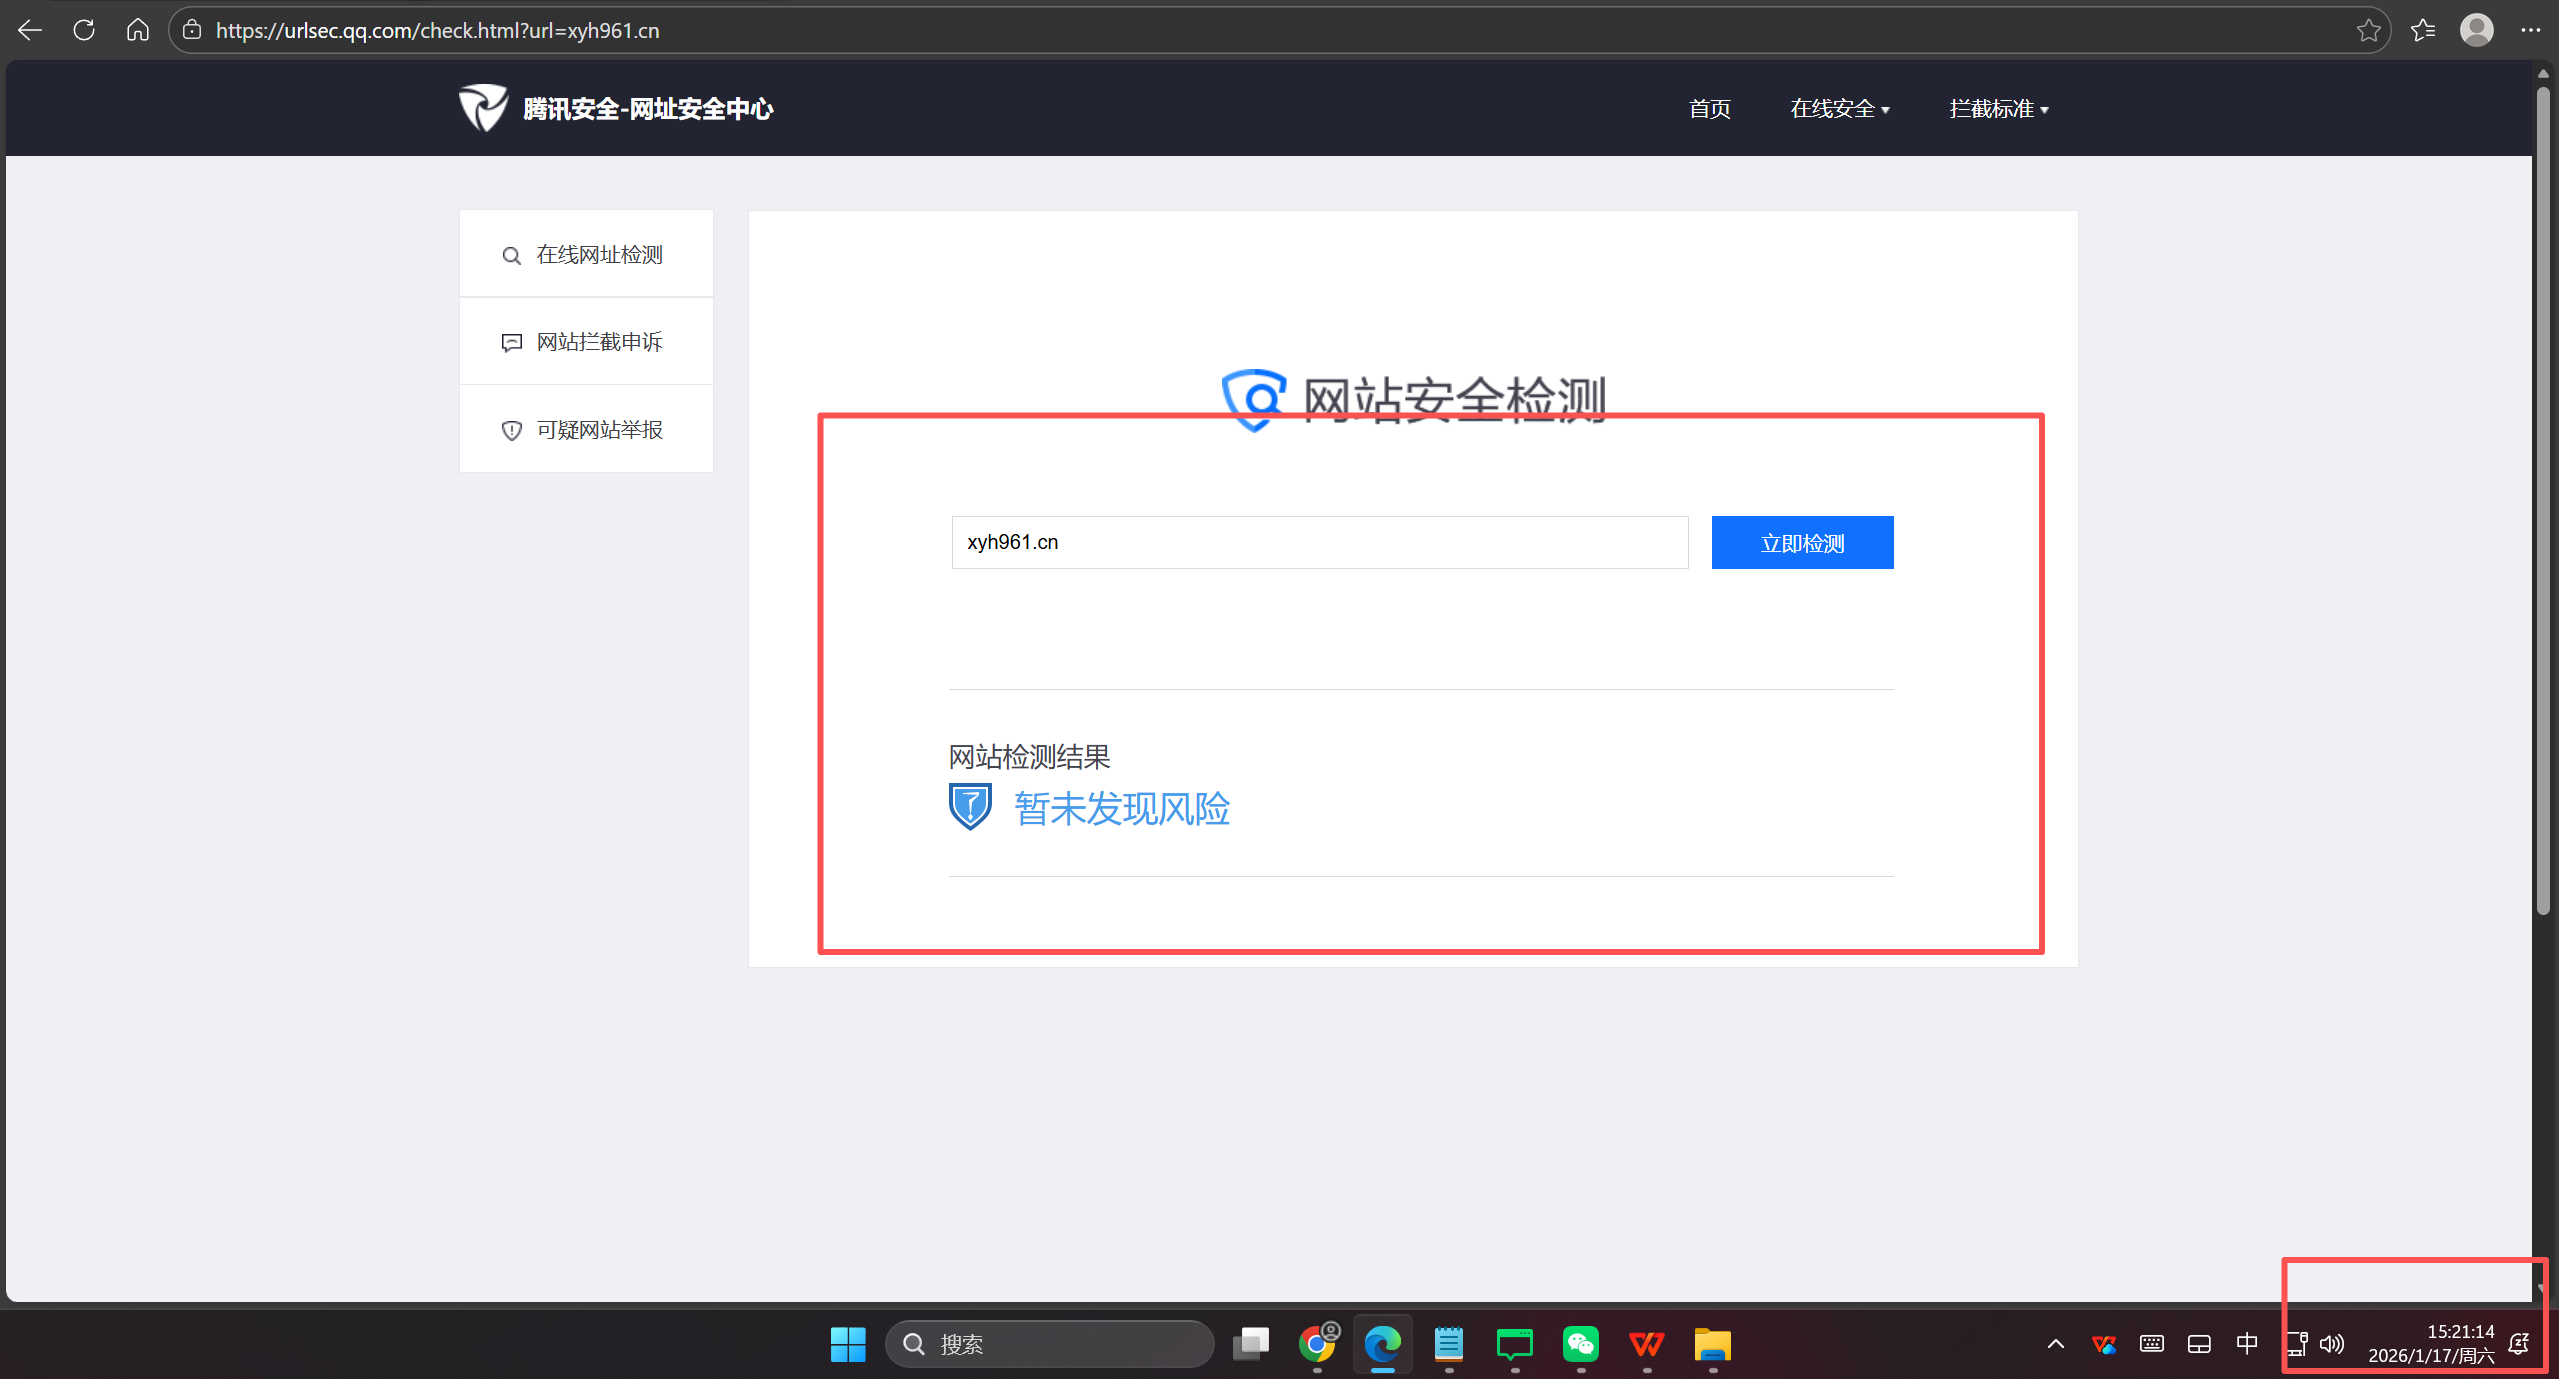Go to 首页 in navigation
The image size is (2559, 1379).
(1709, 109)
